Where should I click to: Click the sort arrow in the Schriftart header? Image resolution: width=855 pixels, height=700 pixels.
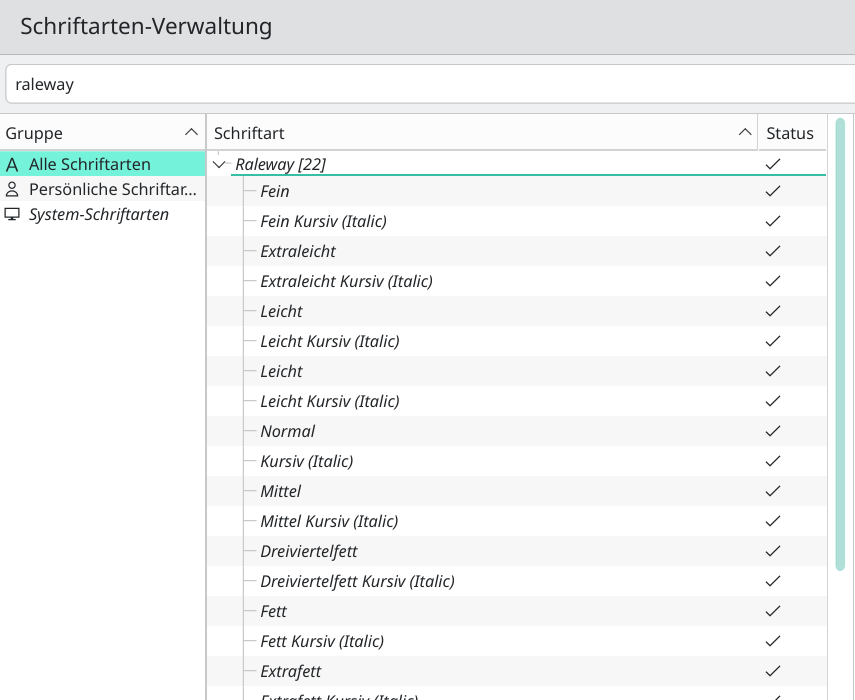click(745, 132)
